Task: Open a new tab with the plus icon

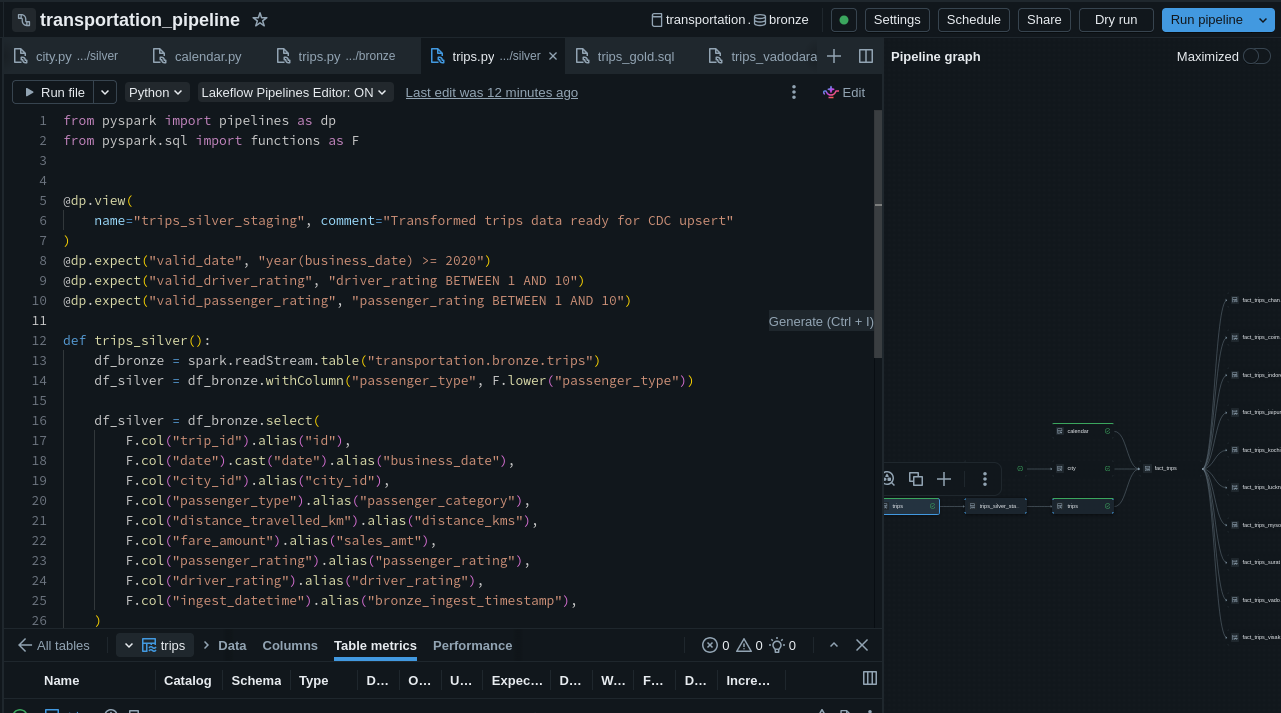Action: pos(834,57)
